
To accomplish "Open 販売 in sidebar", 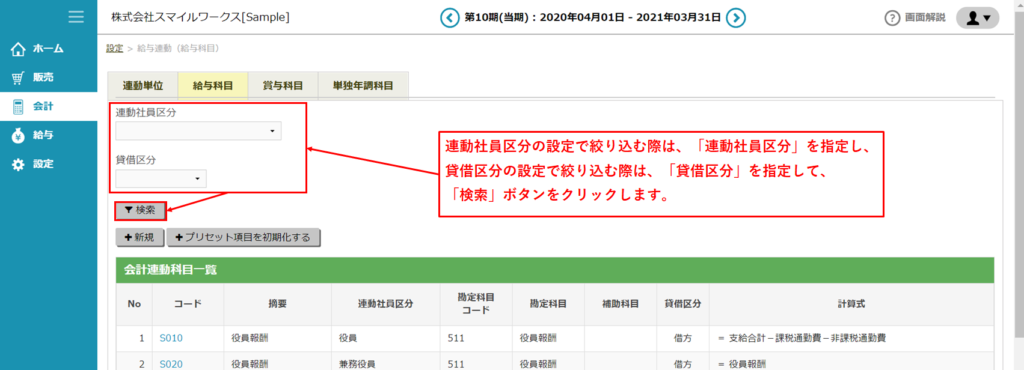I will click(48, 78).
